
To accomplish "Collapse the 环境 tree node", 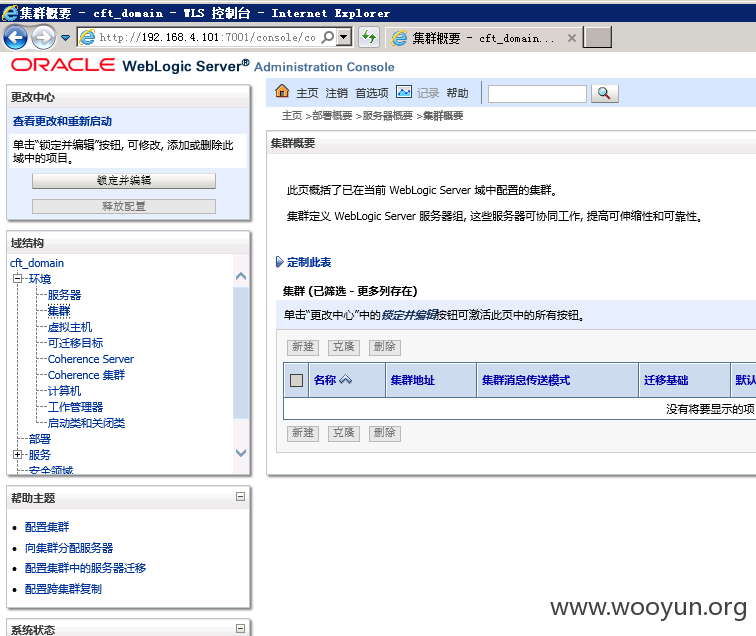I will coord(17,278).
